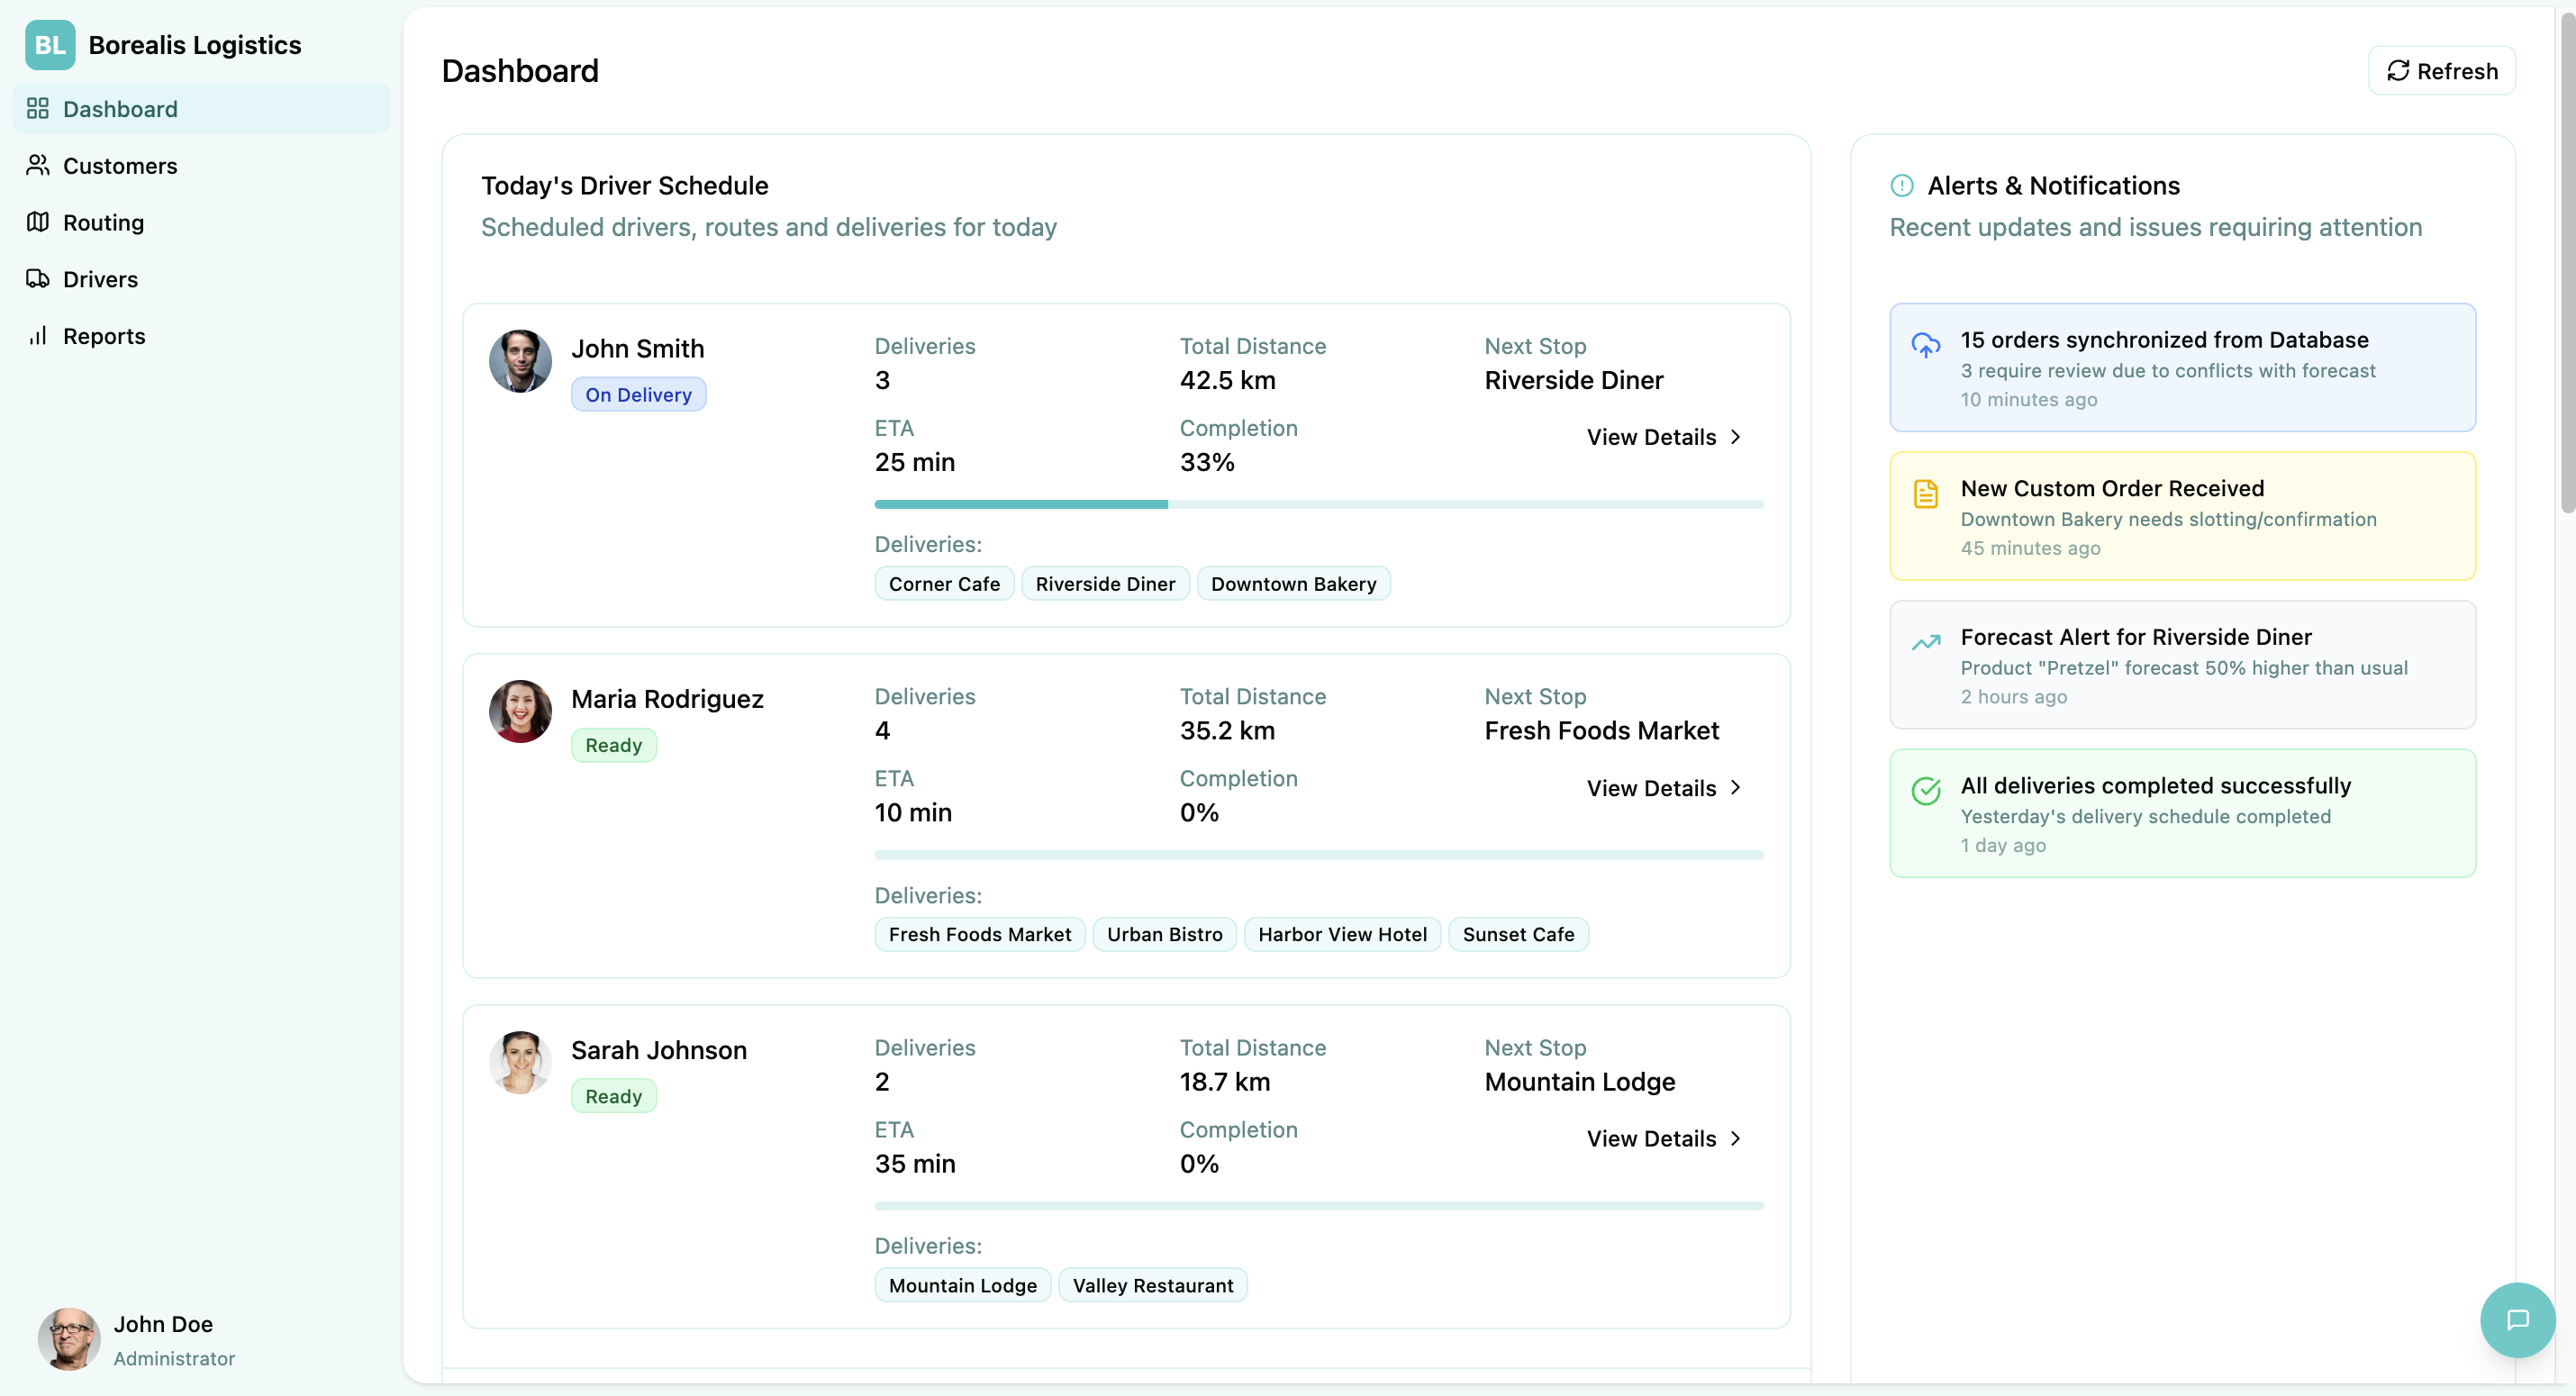Click the trending-up icon on Forecast Alert
The height and width of the screenshot is (1396, 2576).
(1925, 642)
